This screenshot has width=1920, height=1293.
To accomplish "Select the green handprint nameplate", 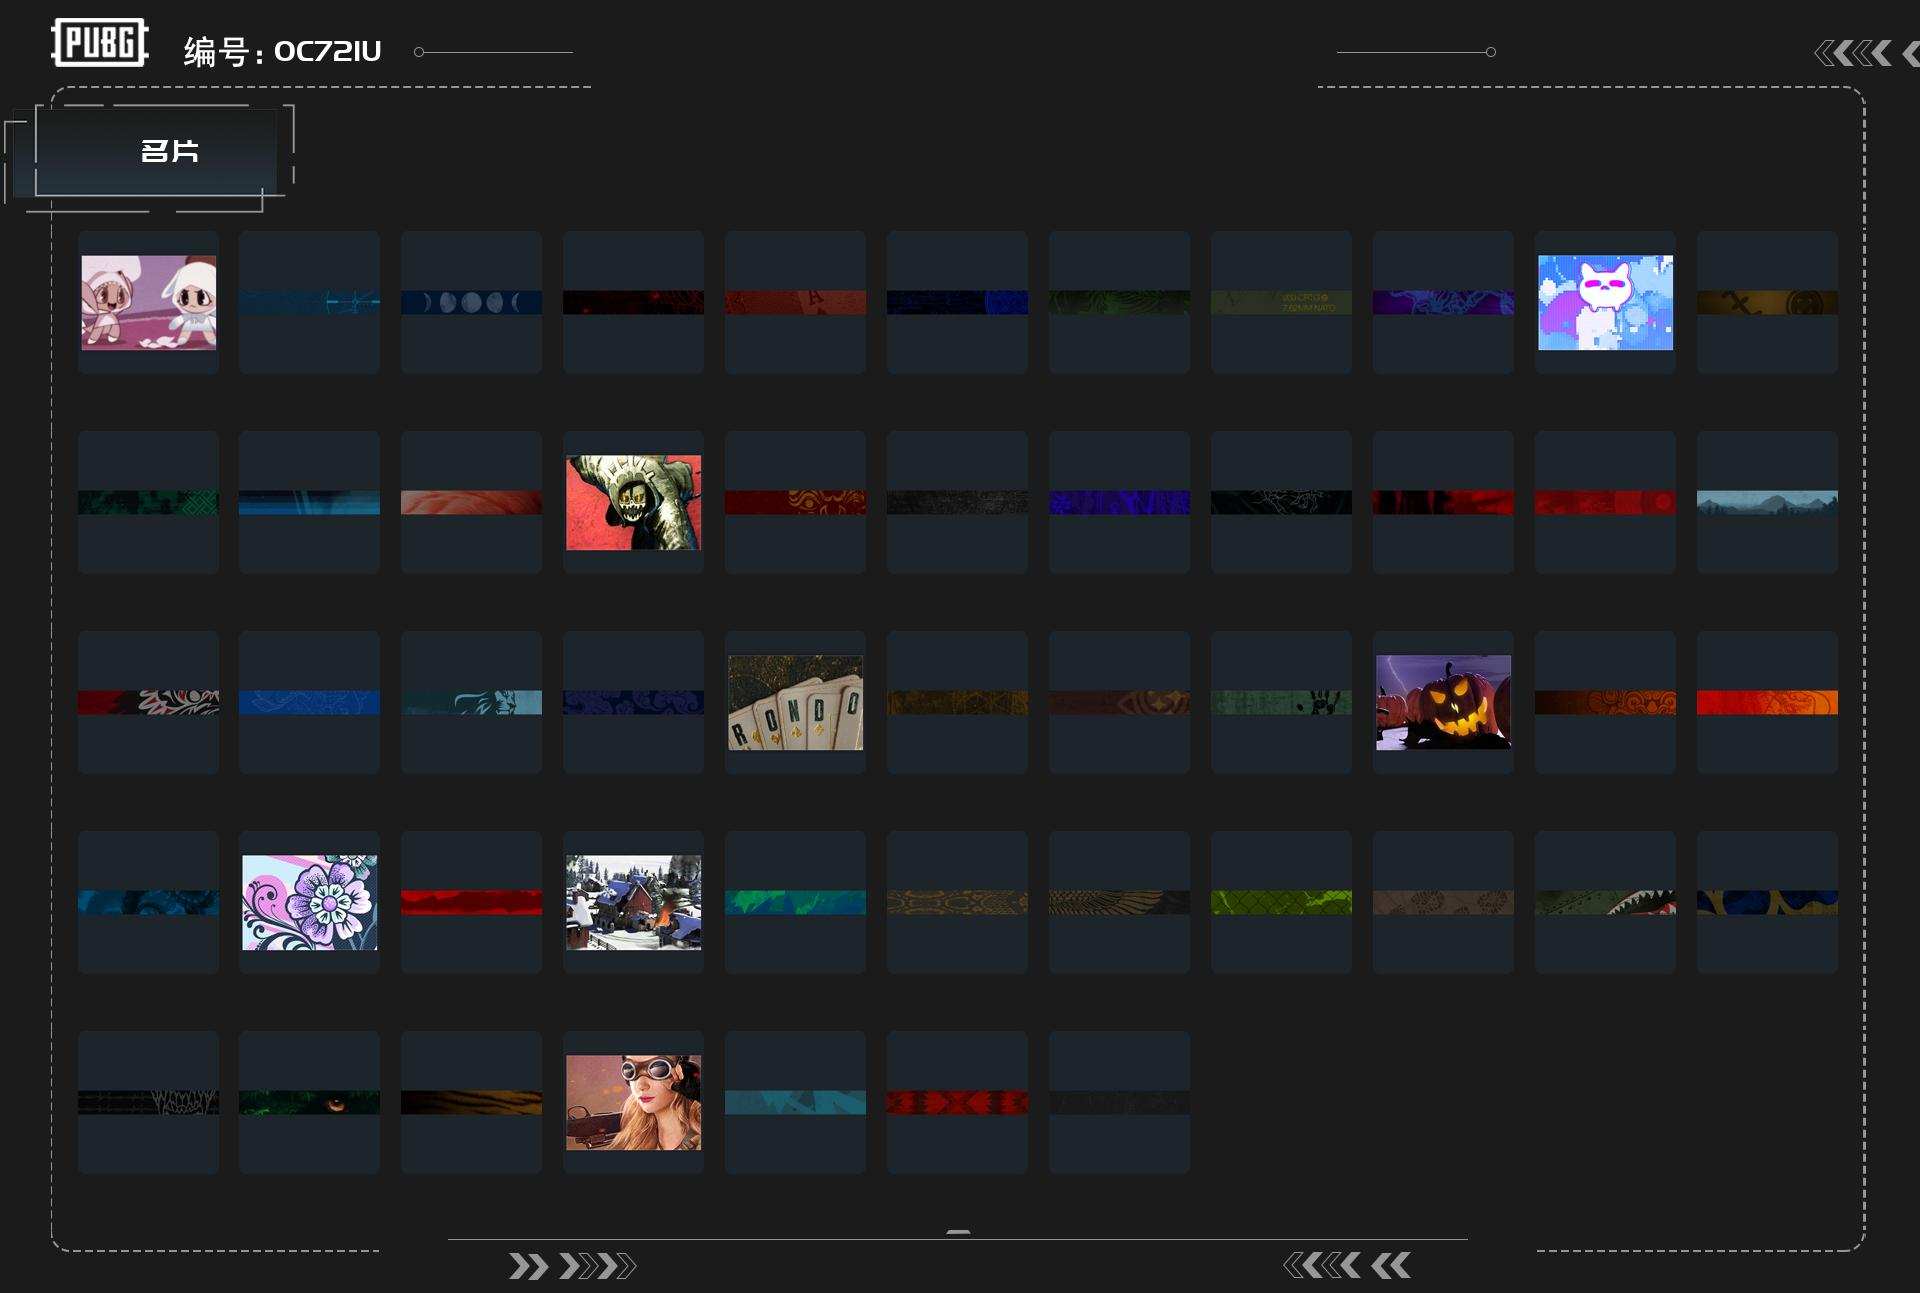I will [x=1281, y=702].
